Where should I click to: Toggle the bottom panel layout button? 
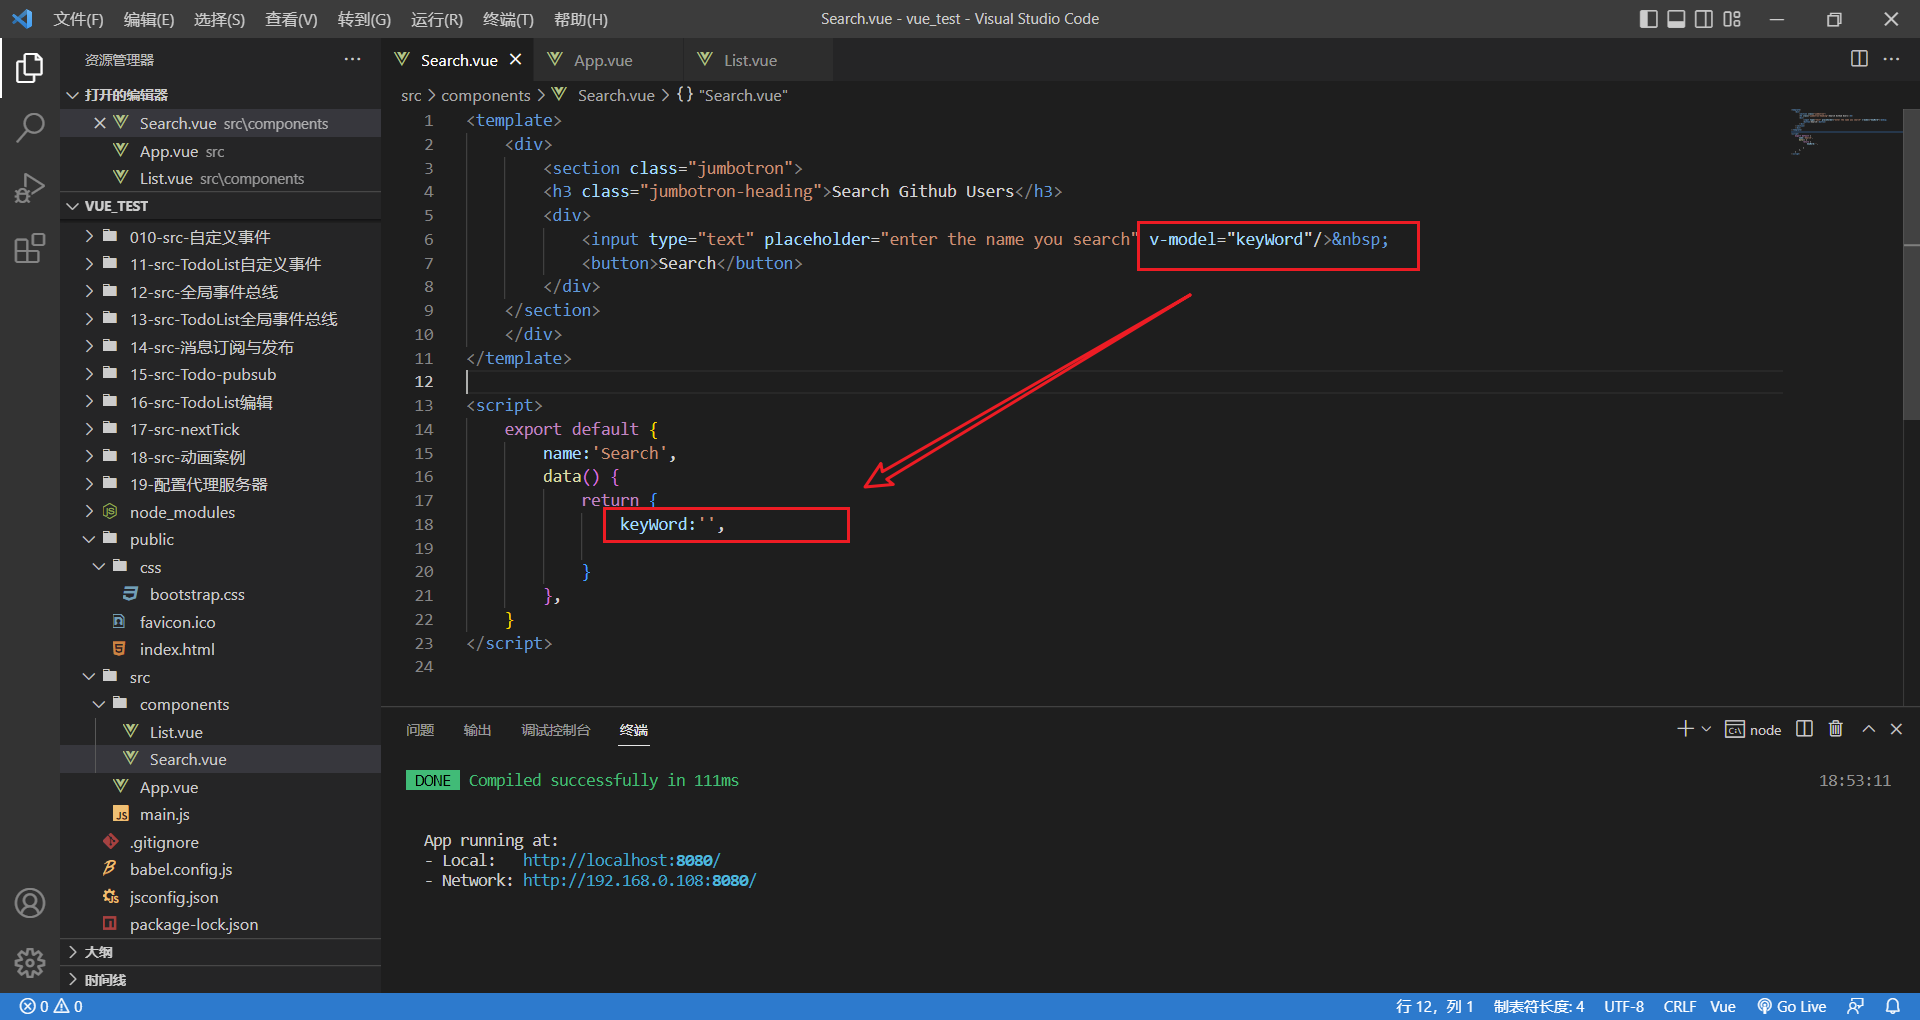pyautogui.click(x=1676, y=19)
